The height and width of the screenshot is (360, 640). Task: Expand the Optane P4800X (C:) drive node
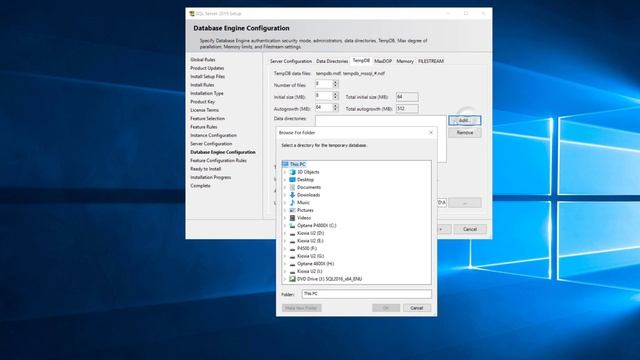(x=285, y=226)
